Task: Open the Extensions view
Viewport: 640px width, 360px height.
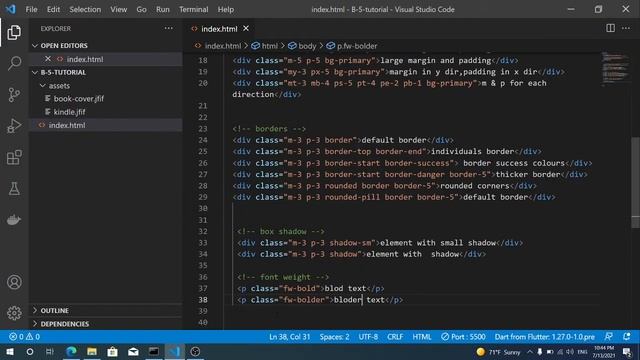Action: click(14, 157)
